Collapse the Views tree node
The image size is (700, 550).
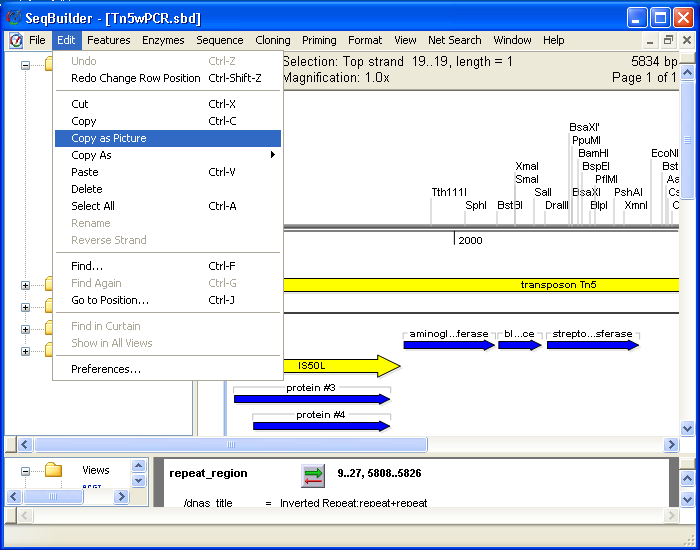(25, 471)
